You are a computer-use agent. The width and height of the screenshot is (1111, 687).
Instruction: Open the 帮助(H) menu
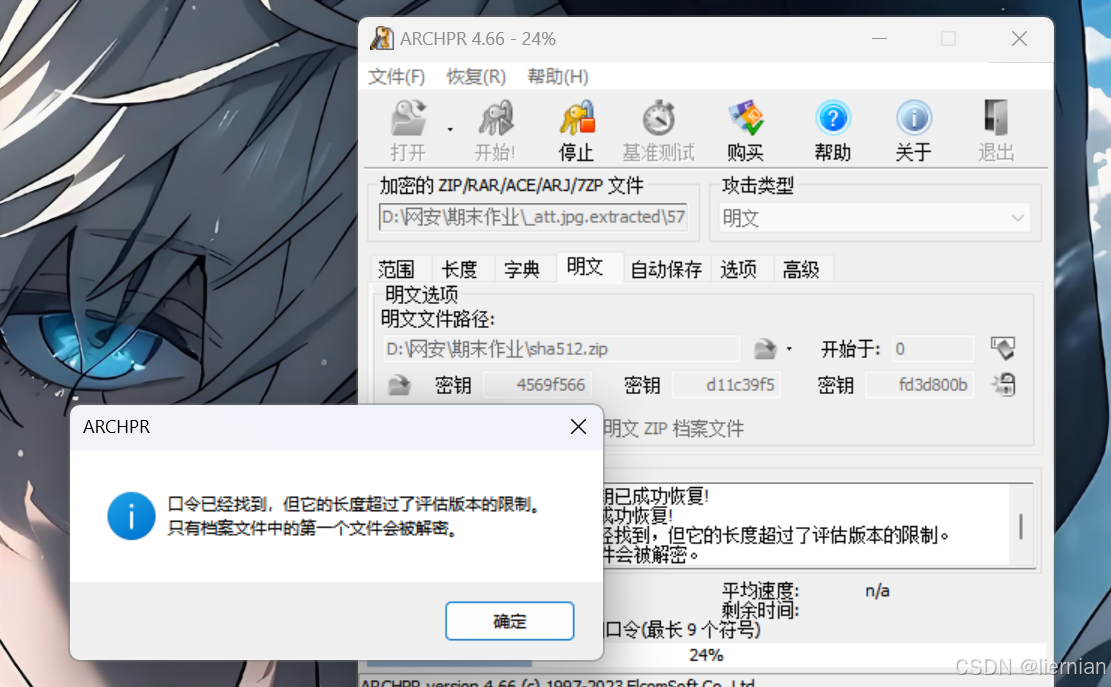558,76
